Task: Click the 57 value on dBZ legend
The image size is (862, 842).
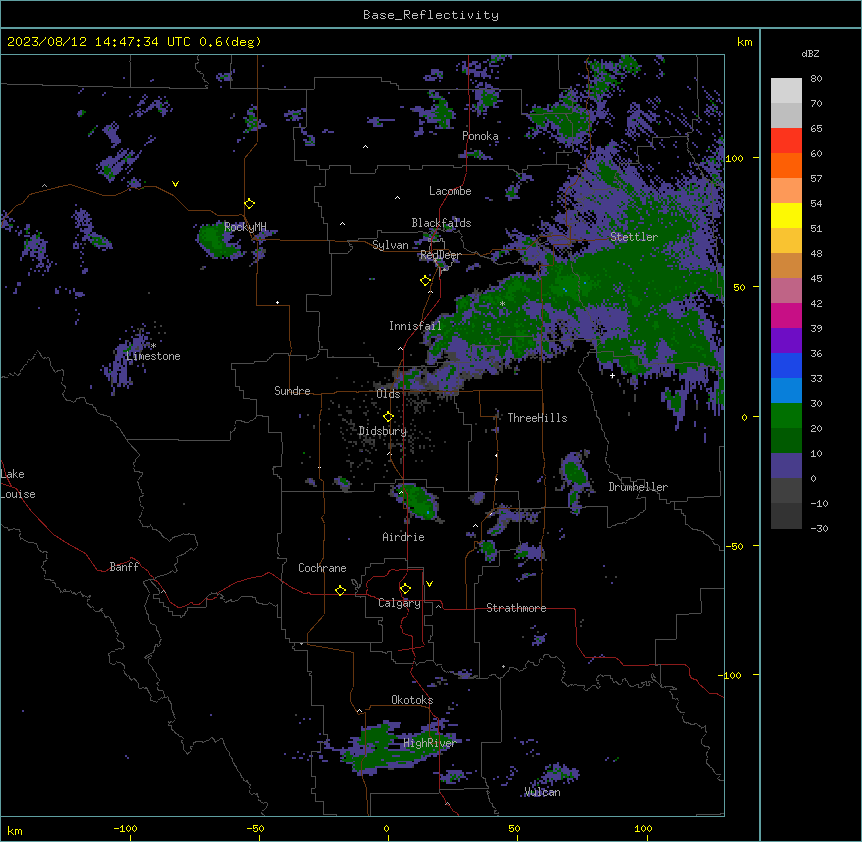Action: [816, 179]
